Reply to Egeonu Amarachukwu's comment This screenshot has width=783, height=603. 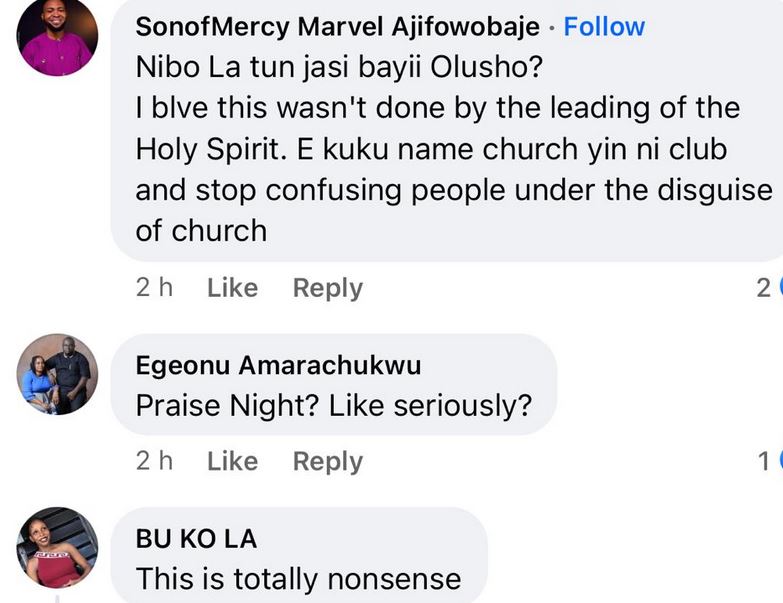click(x=327, y=461)
